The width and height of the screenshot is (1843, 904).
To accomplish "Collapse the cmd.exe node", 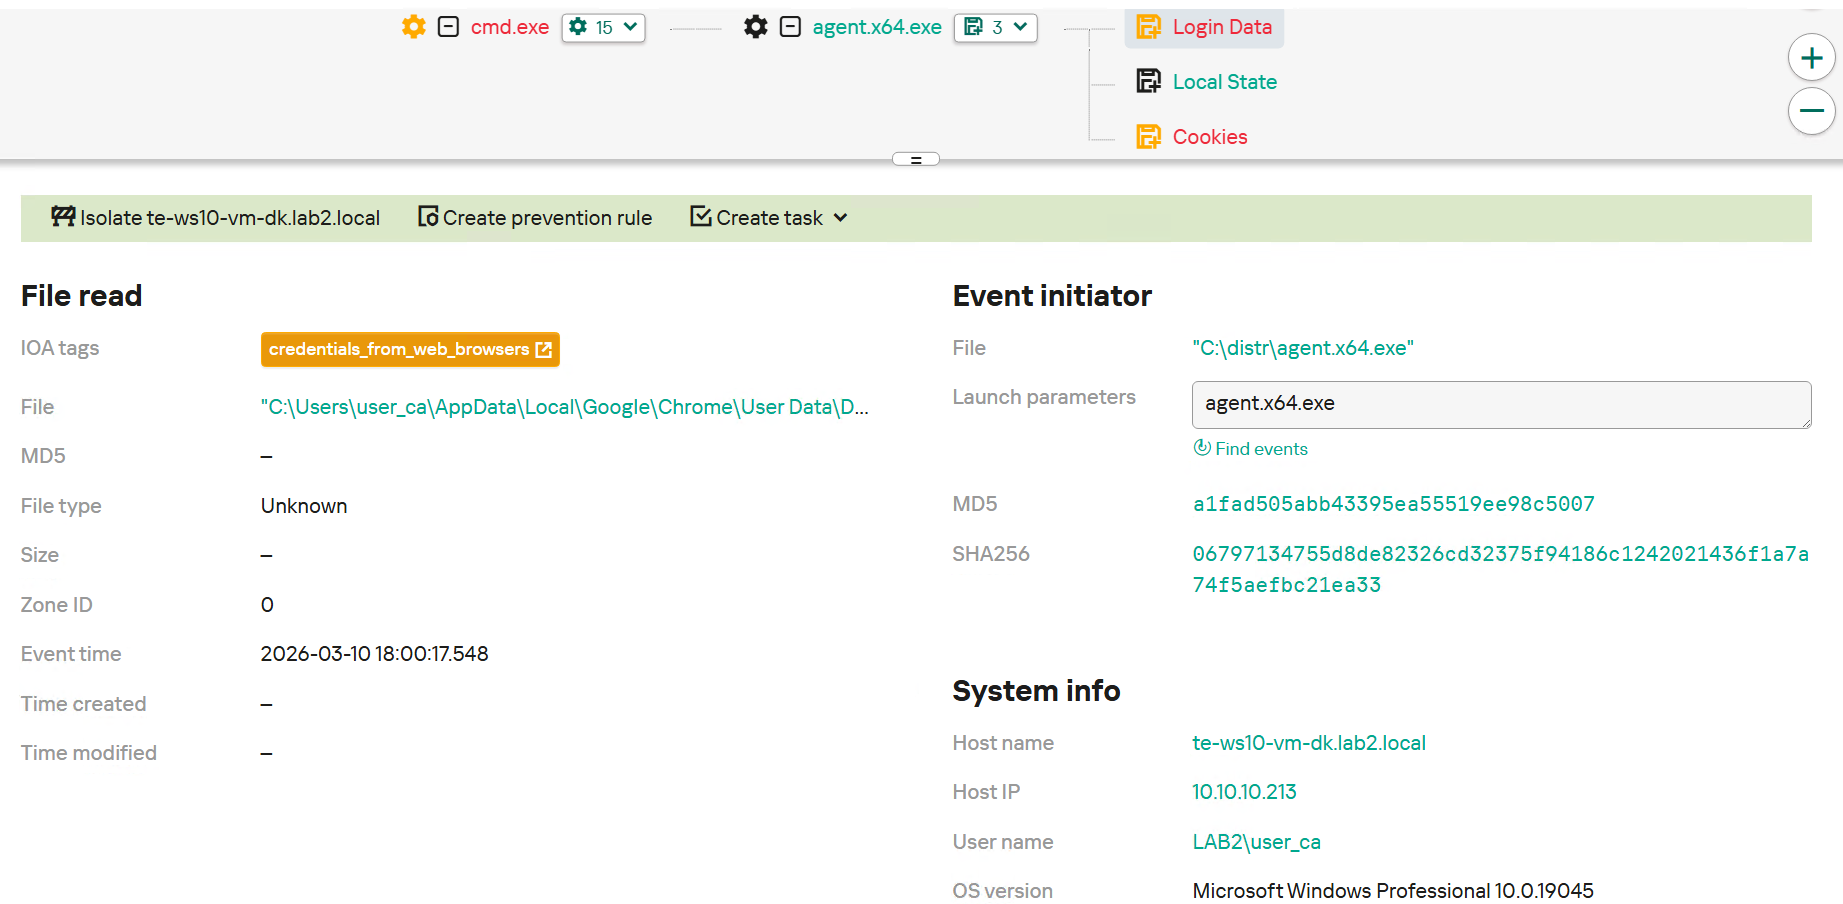I will click(x=449, y=27).
